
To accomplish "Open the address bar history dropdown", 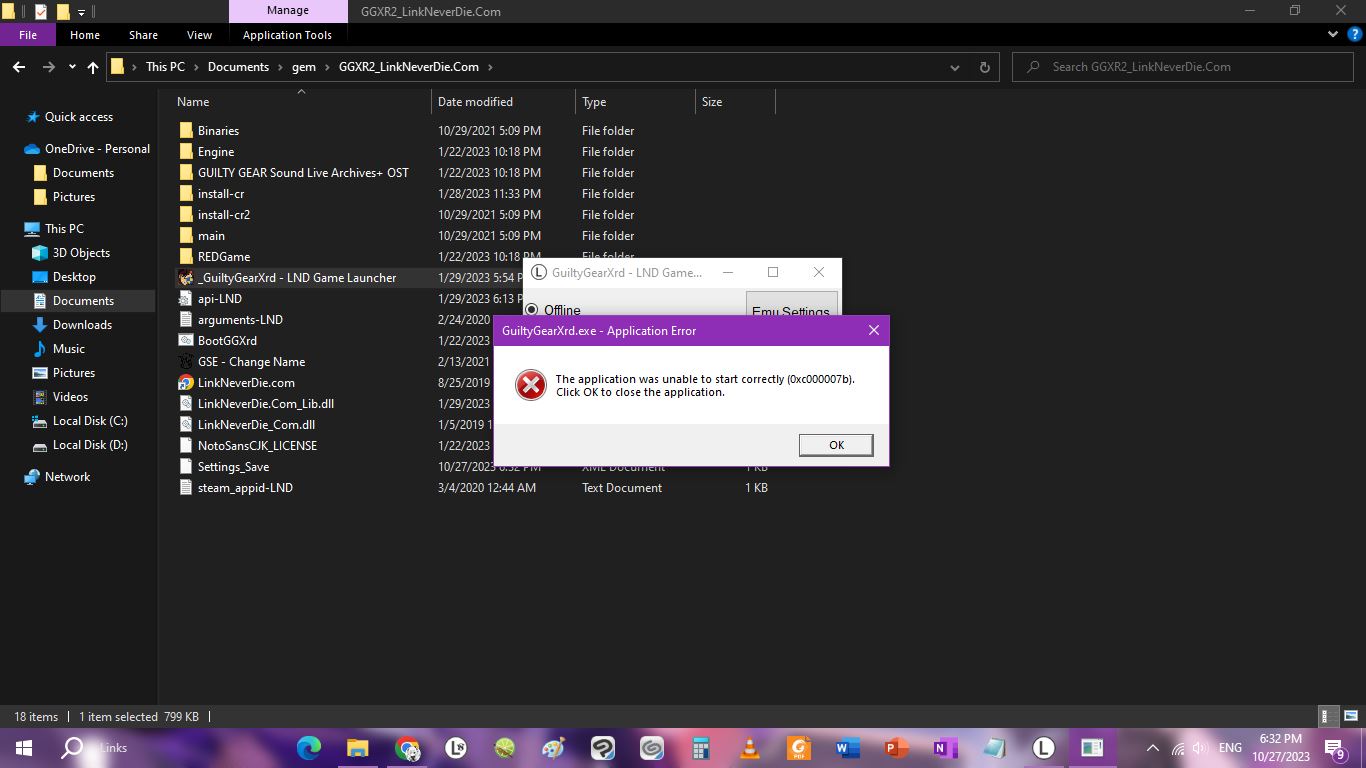I will click(x=956, y=67).
